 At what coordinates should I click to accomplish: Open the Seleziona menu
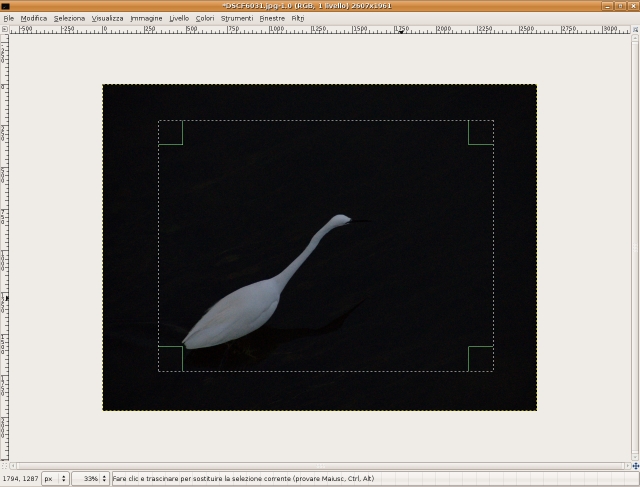(x=69, y=18)
